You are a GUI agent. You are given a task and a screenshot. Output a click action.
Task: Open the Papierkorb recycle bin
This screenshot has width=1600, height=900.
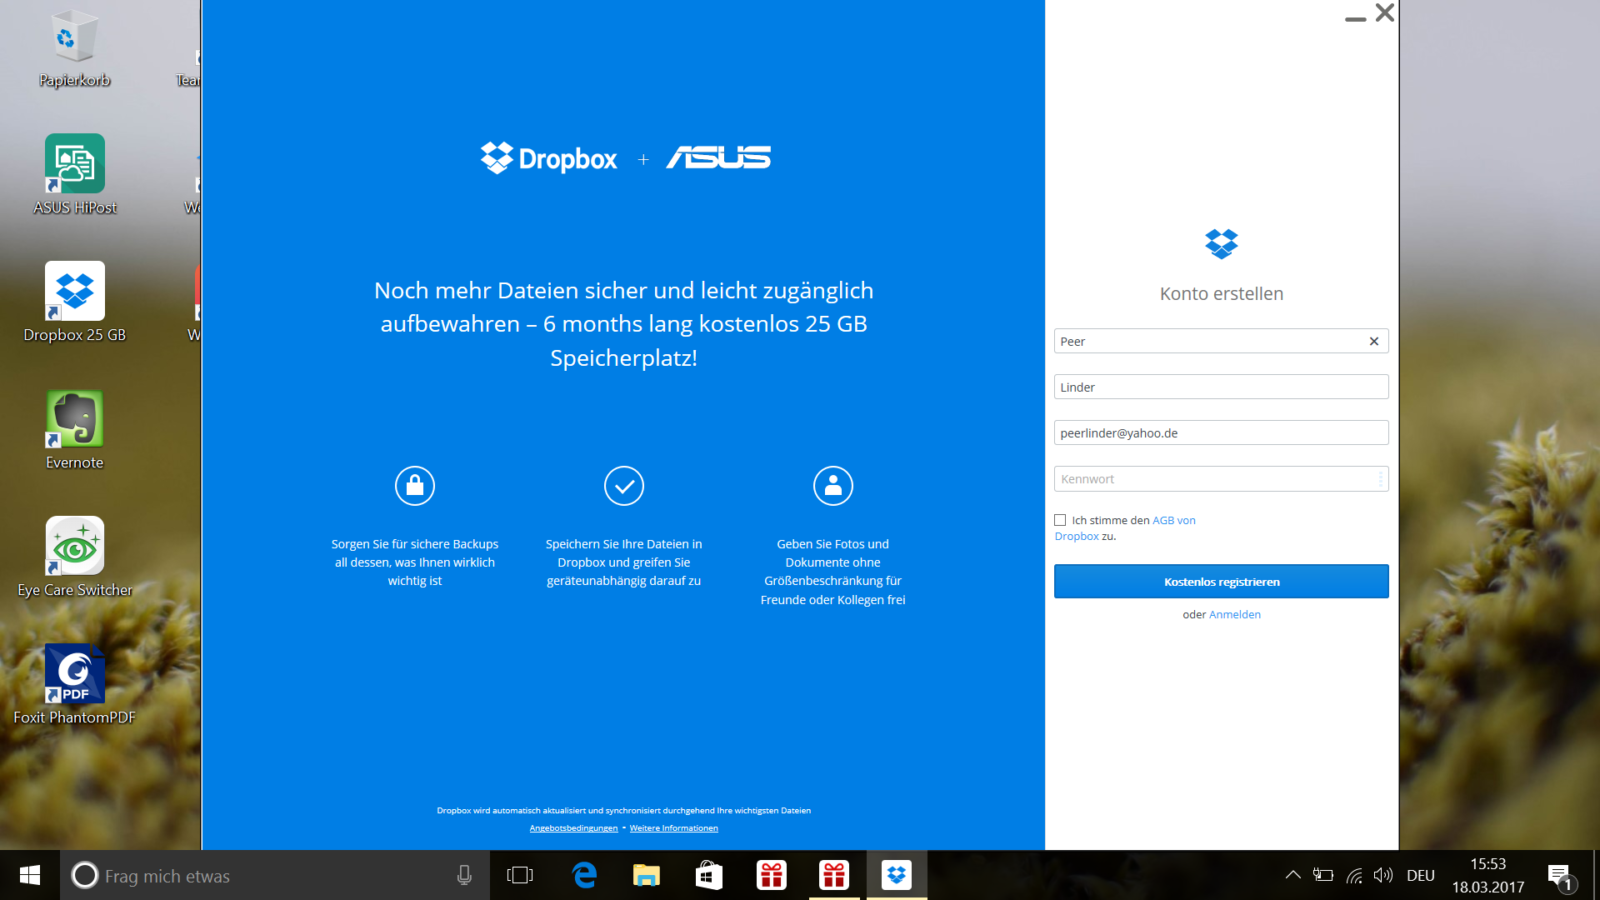(x=75, y=38)
